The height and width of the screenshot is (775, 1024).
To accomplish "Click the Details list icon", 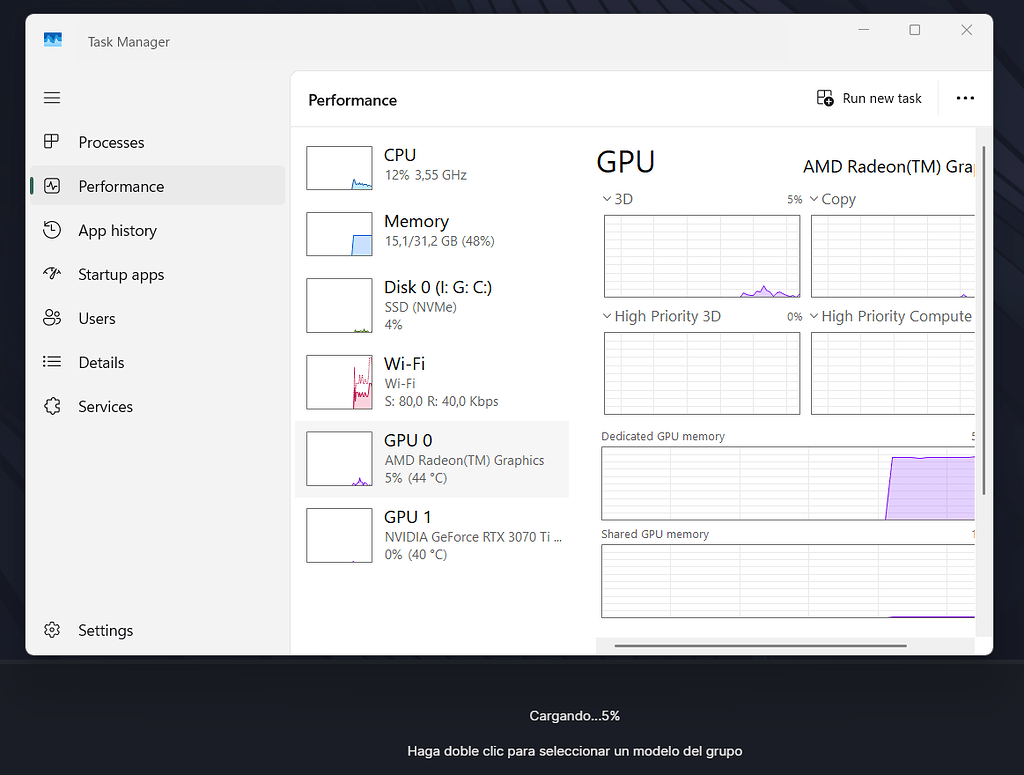I will 52,362.
